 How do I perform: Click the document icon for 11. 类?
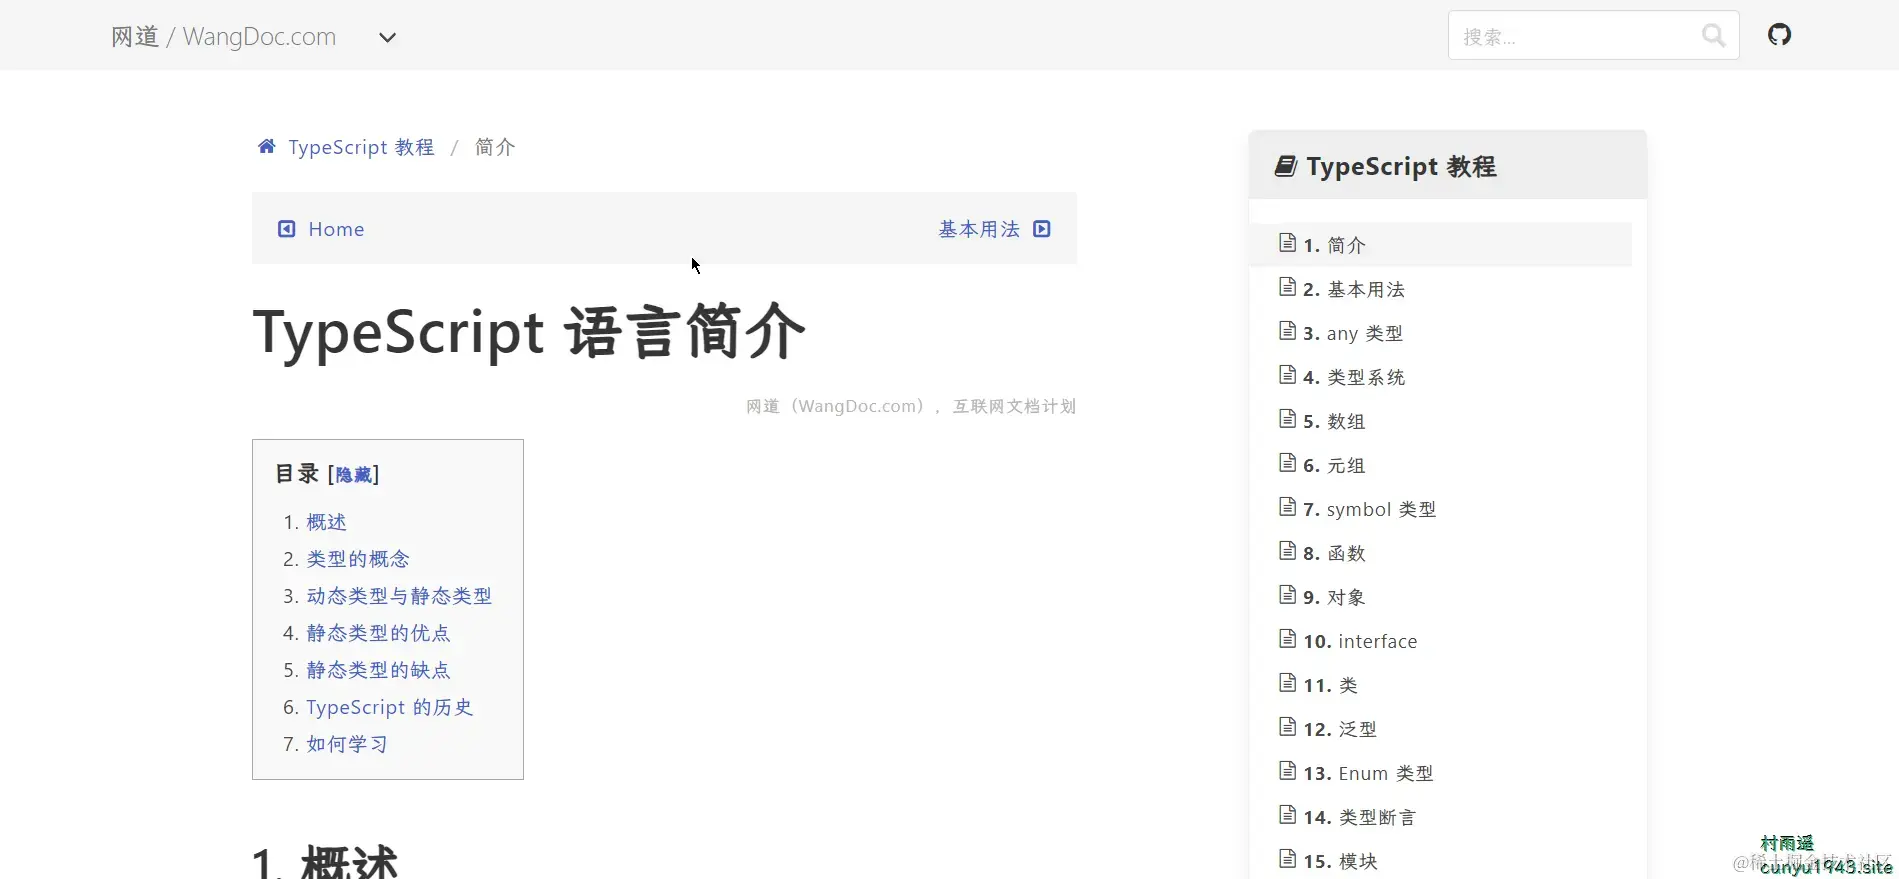tap(1288, 683)
